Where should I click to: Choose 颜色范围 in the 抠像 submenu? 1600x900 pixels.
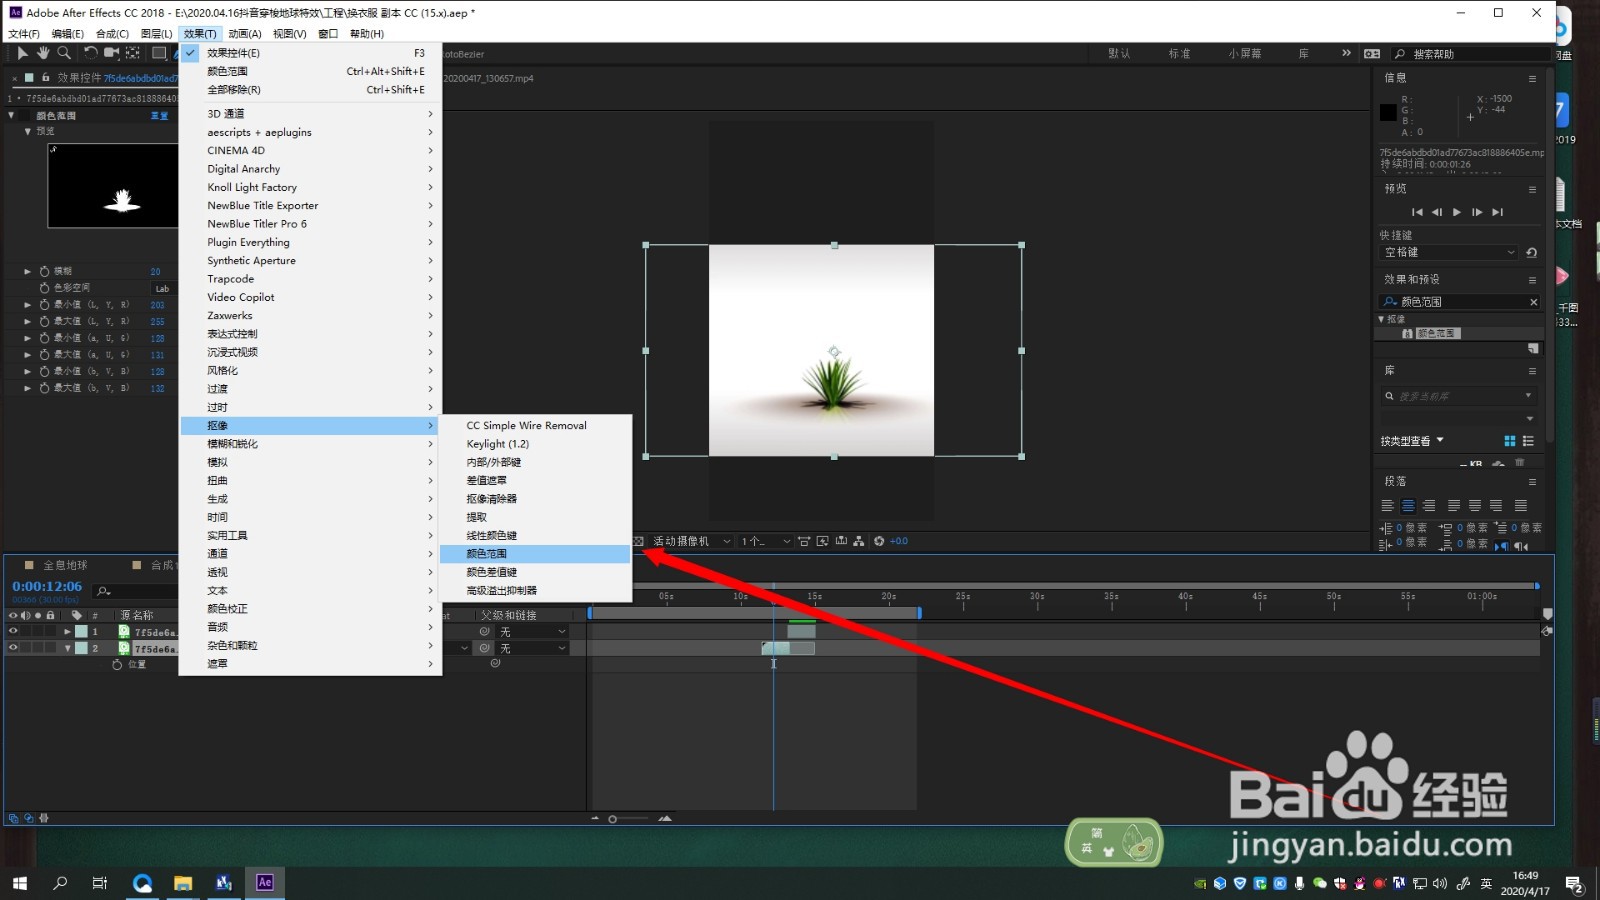[535, 554]
